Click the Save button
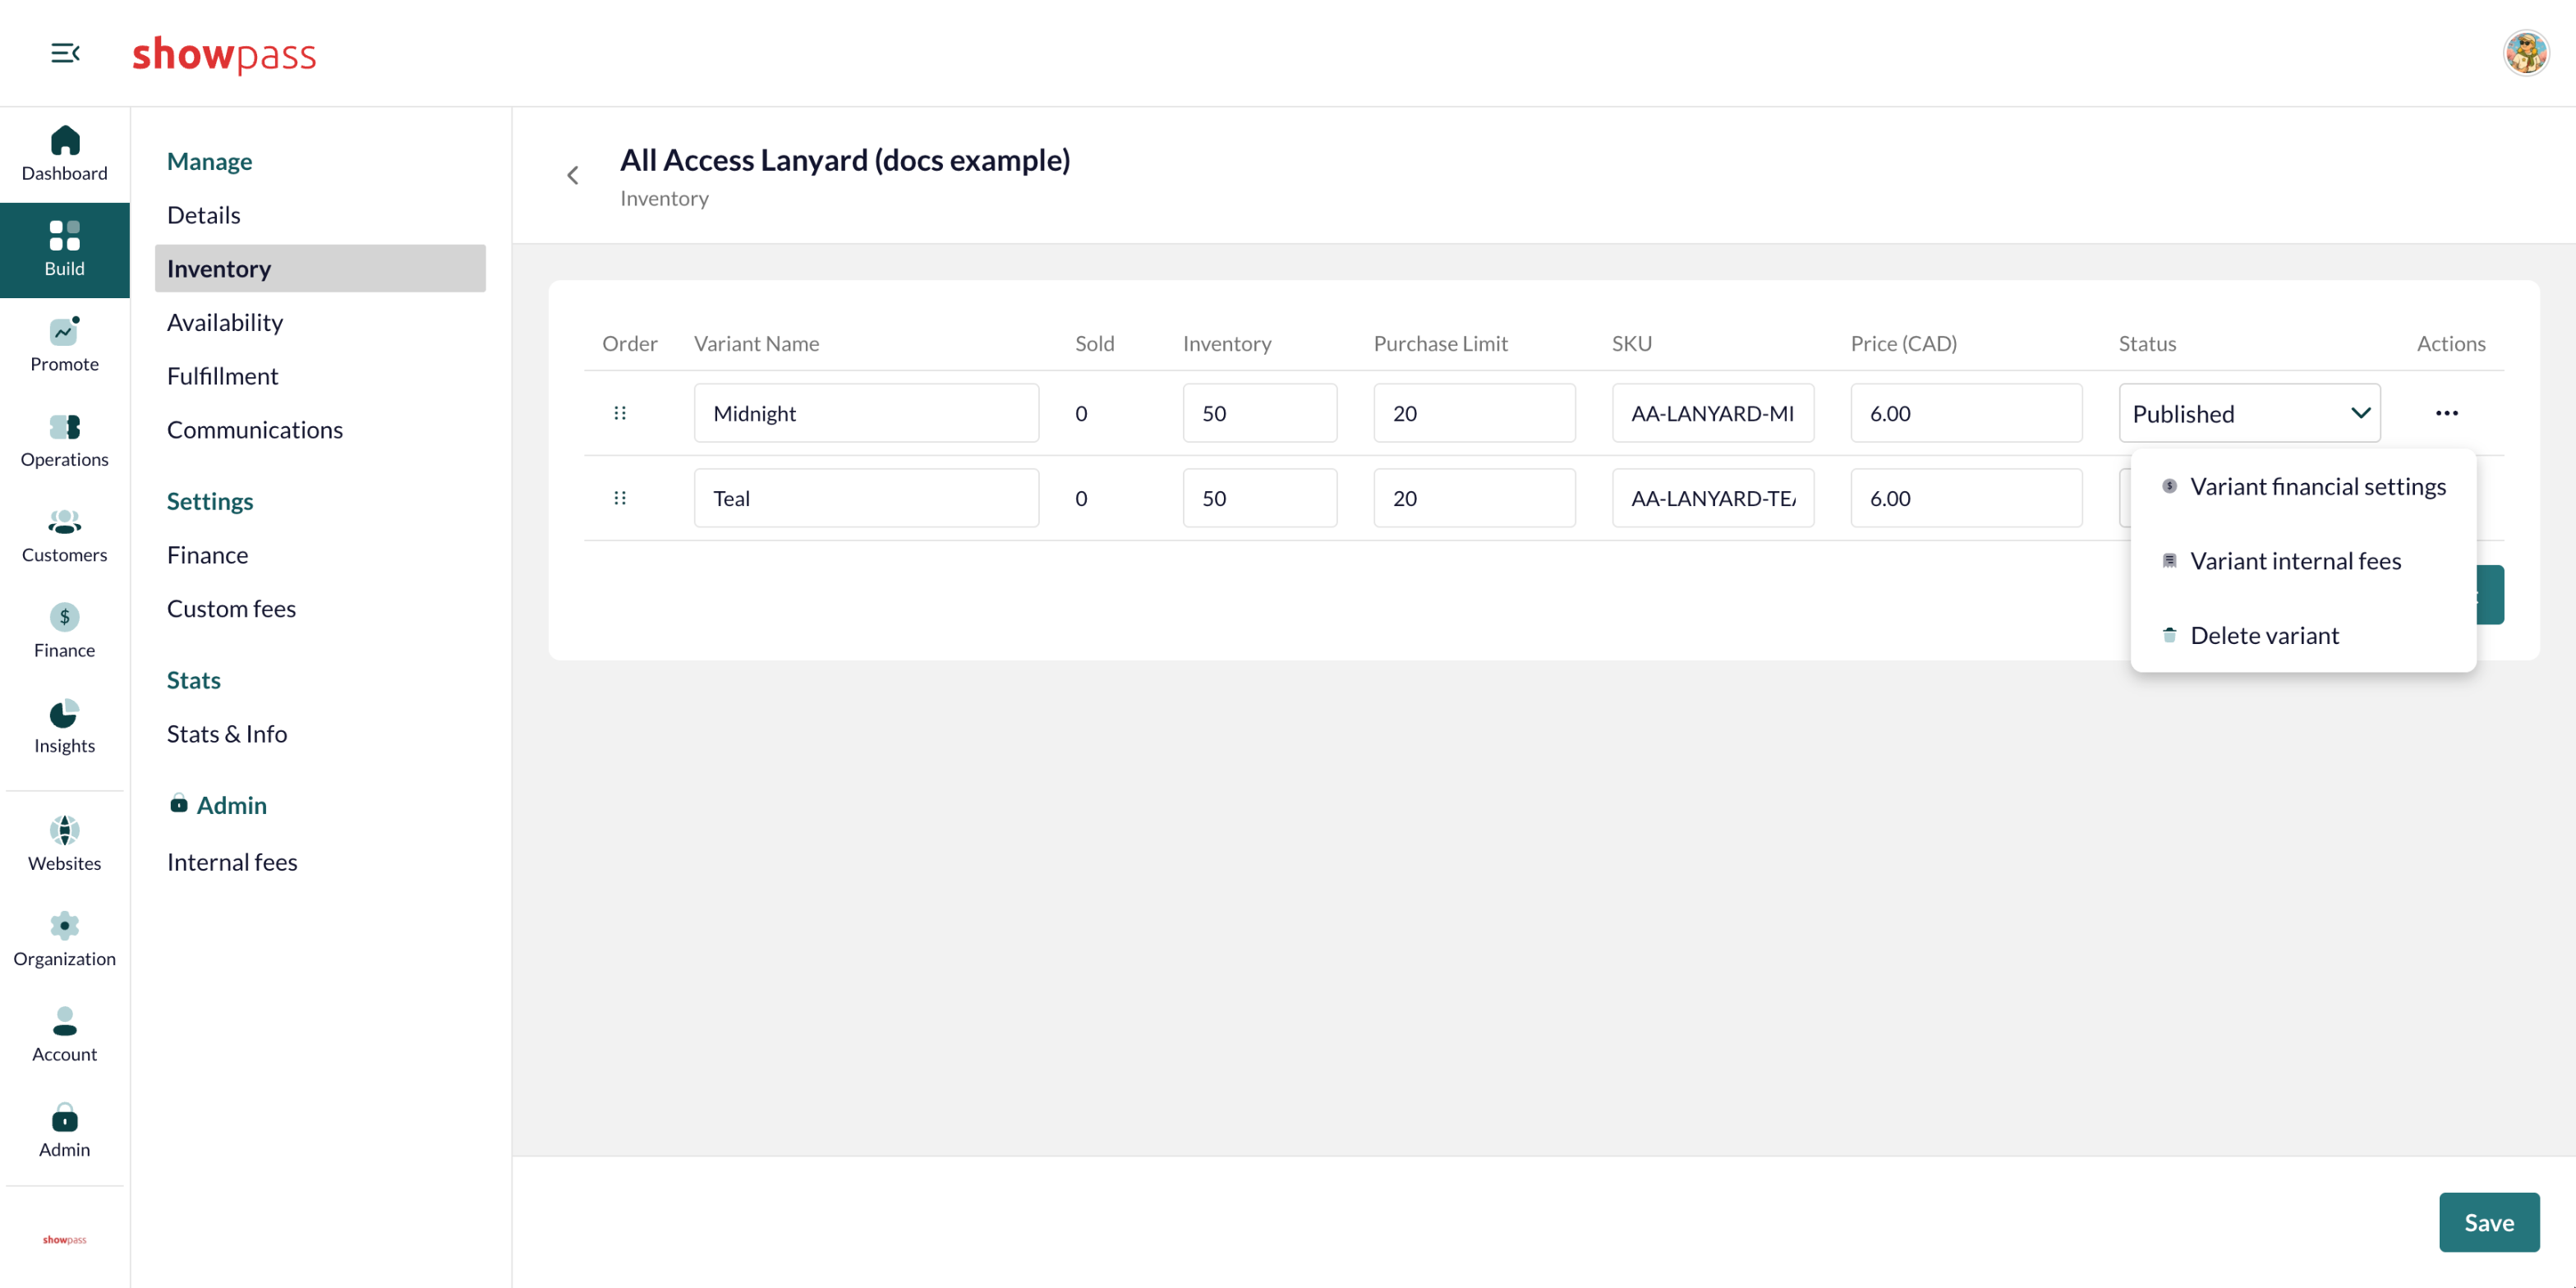This screenshot has height=1288, width=2576. click(2488, 1222)
